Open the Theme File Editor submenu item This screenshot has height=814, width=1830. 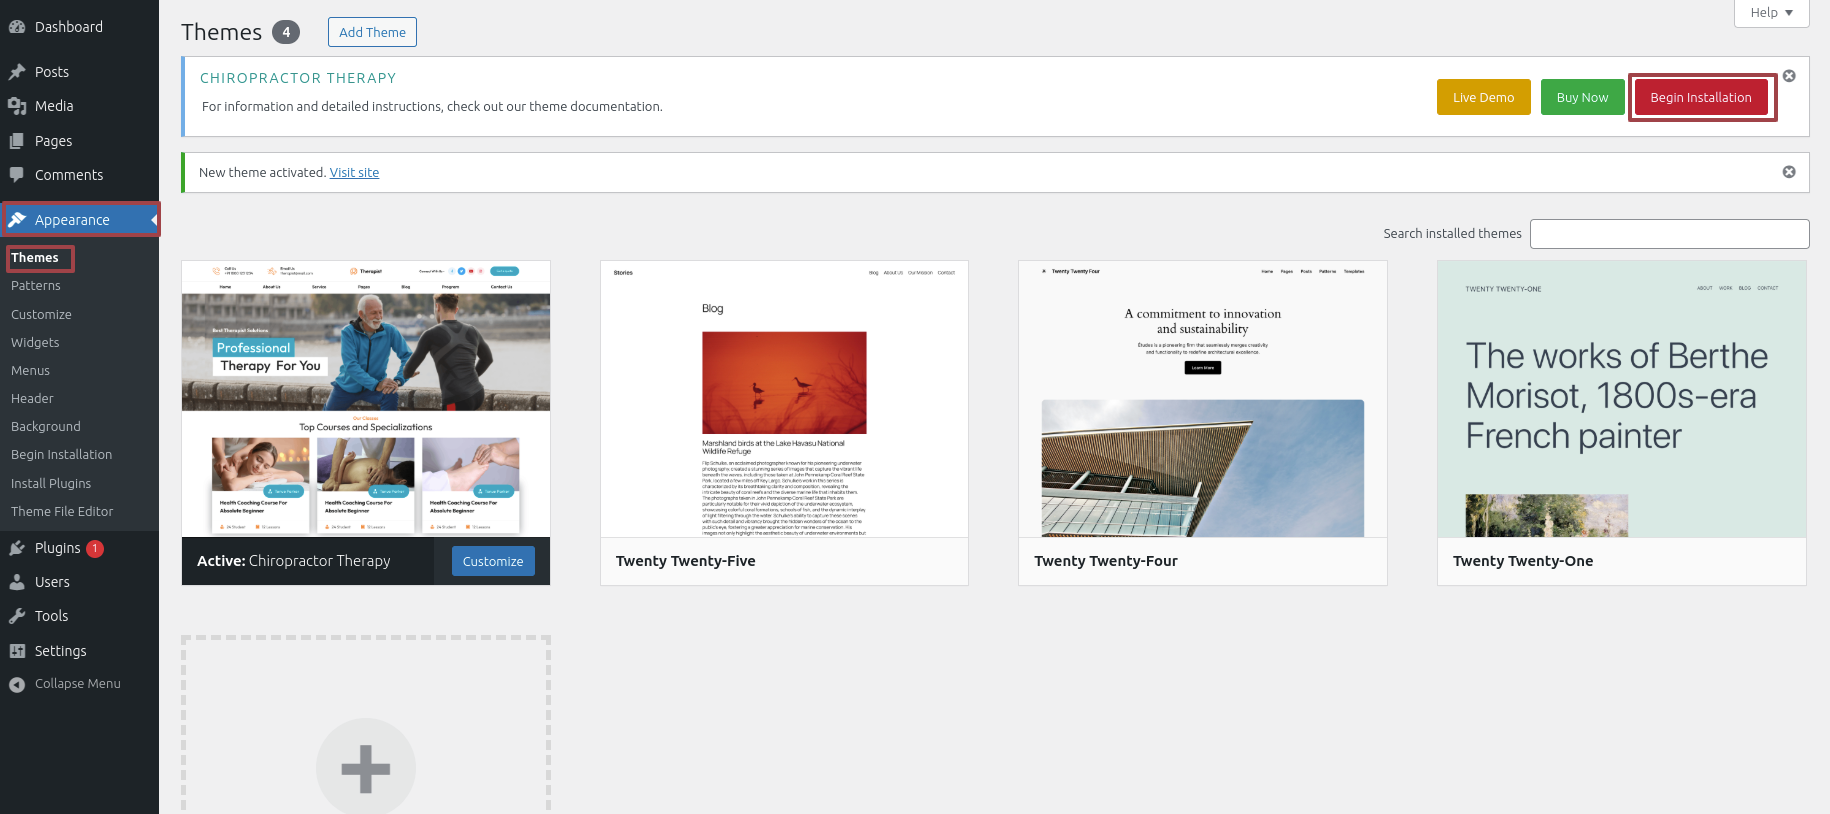(x=62, y=511)
